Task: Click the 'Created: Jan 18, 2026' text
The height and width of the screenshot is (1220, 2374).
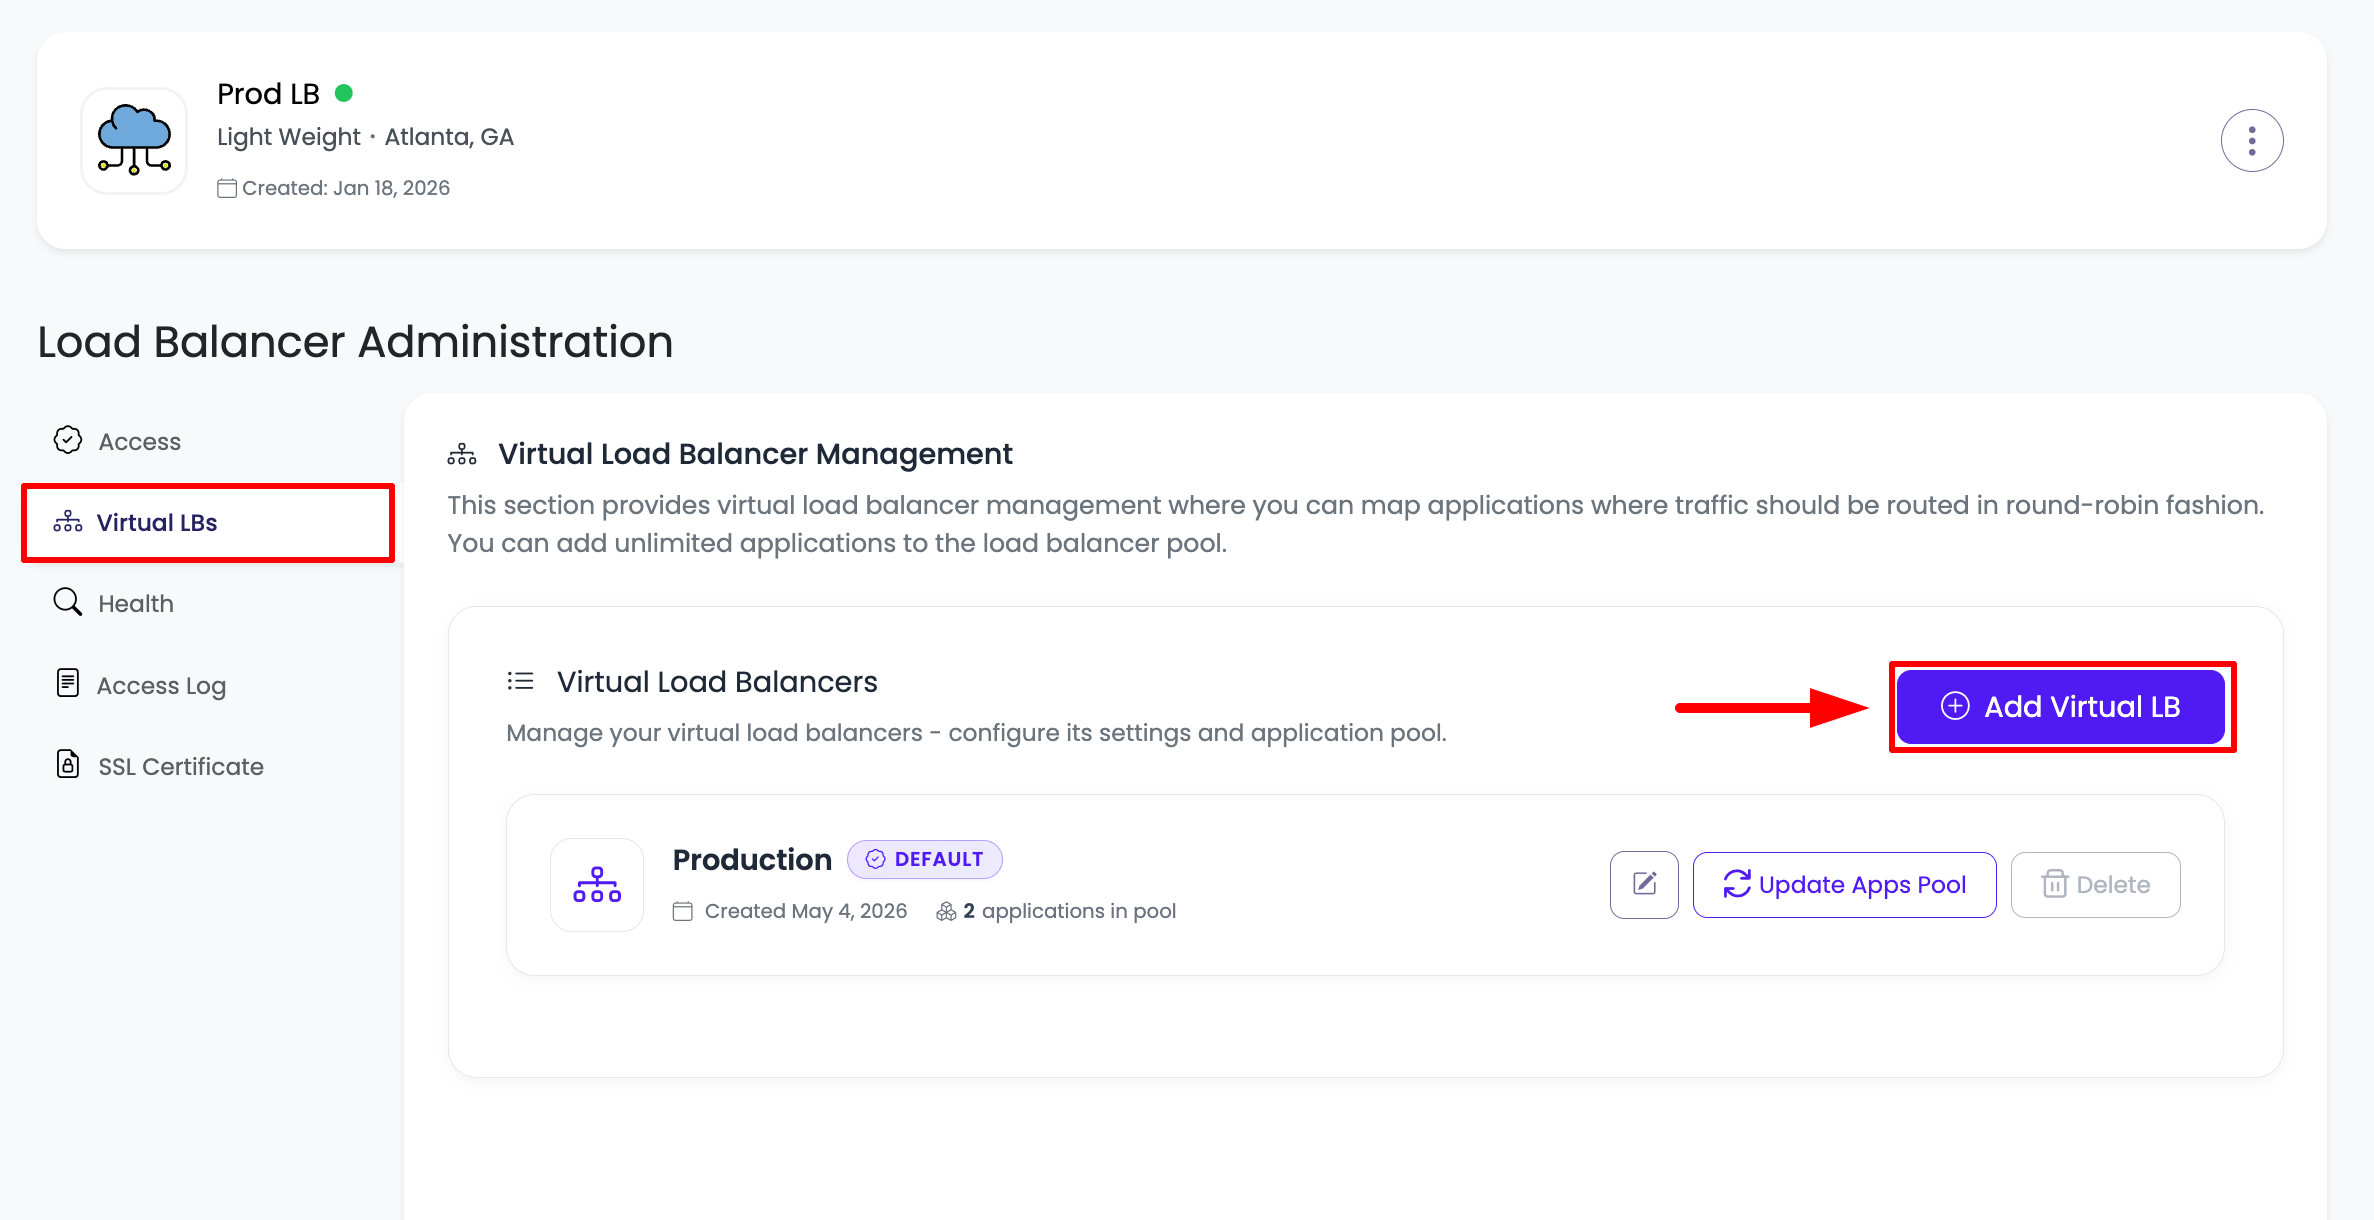Action: tap(346, 188)
